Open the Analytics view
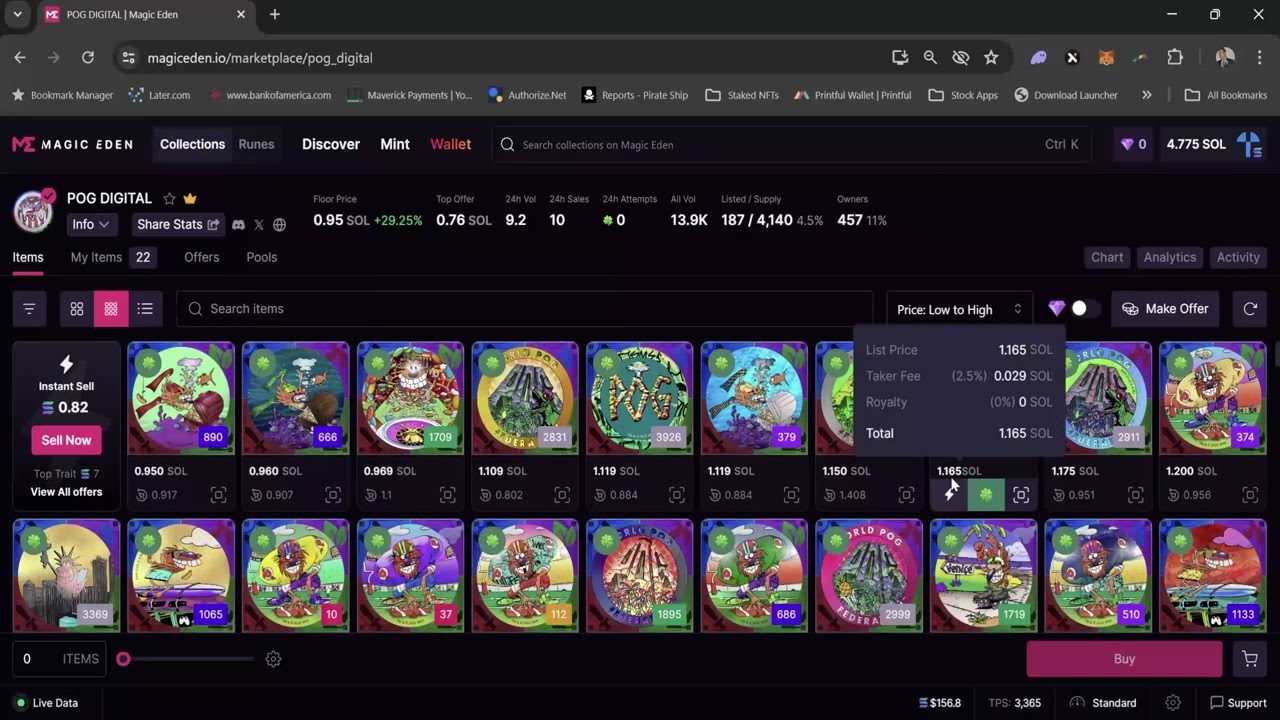Viewport: 1280px width, 720px height. [x=1170, y=257]
